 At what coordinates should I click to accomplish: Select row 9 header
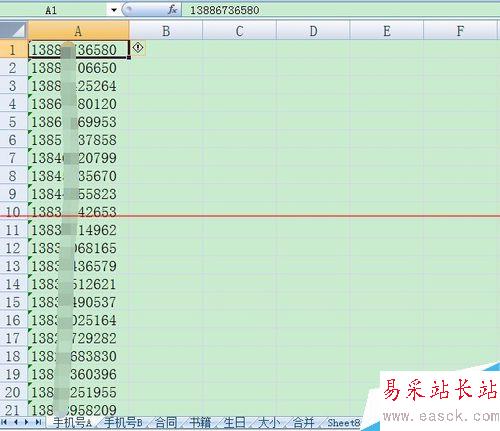(13, 194)
